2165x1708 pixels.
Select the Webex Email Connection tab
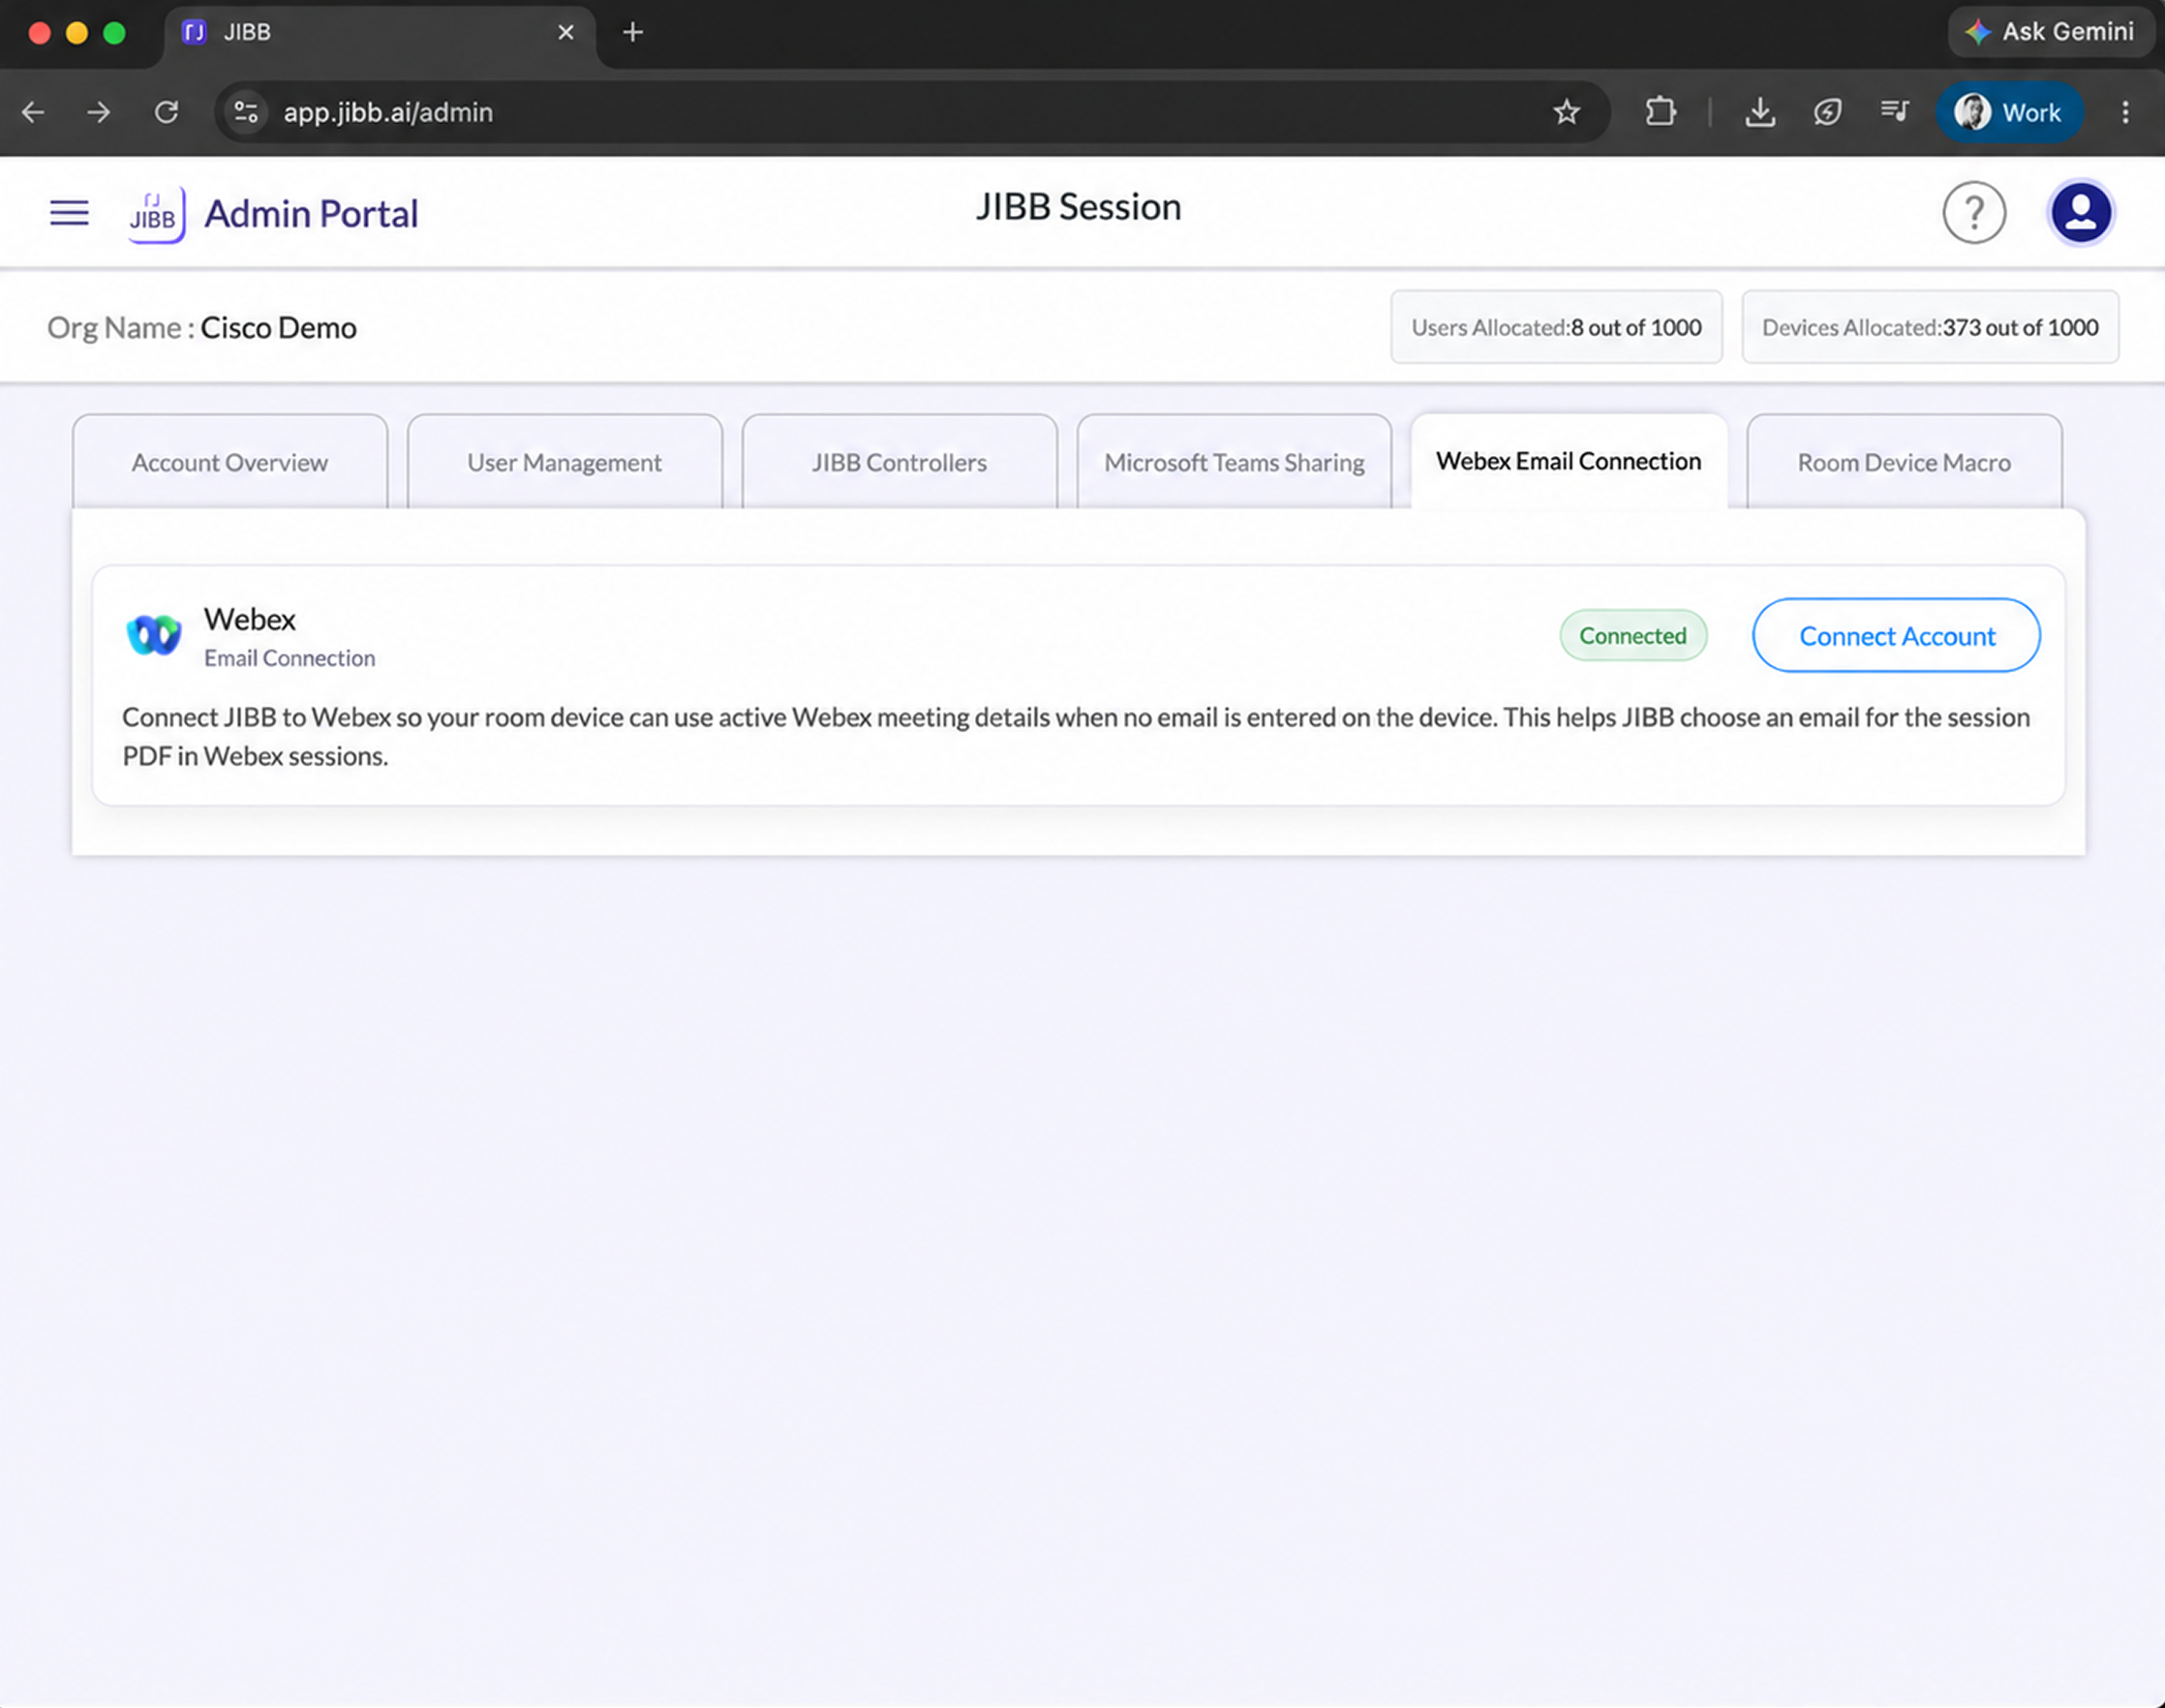coord(1569,461)
